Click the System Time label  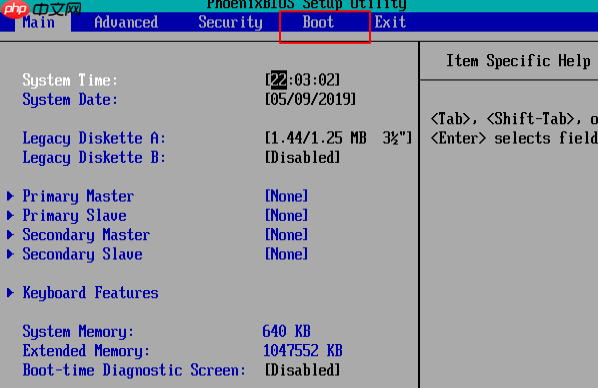tap(70, 80)
